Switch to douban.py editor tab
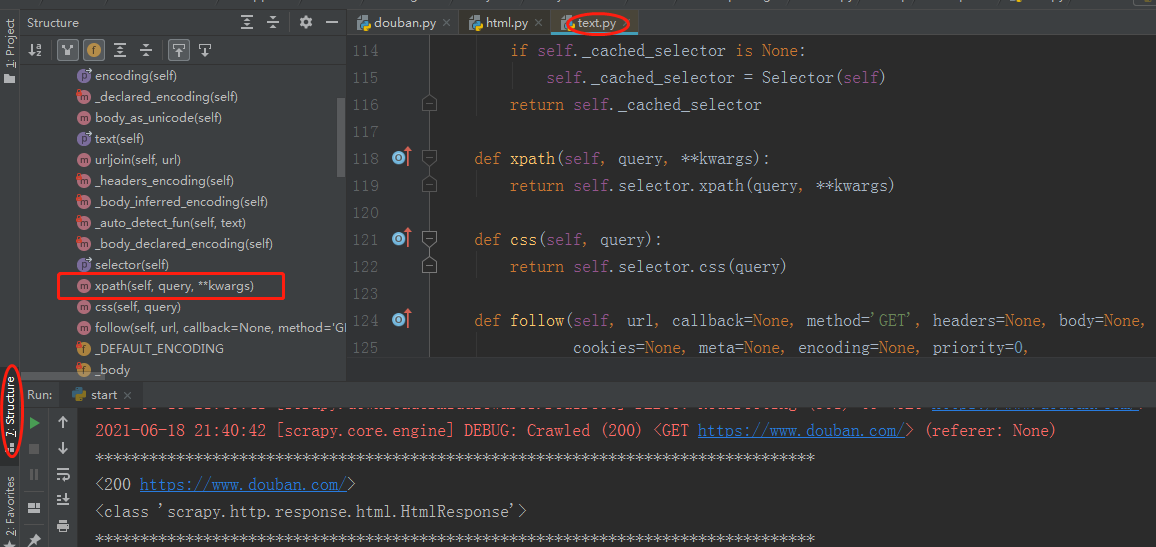The image size is (1156, 547). click(x=402, y=23)
